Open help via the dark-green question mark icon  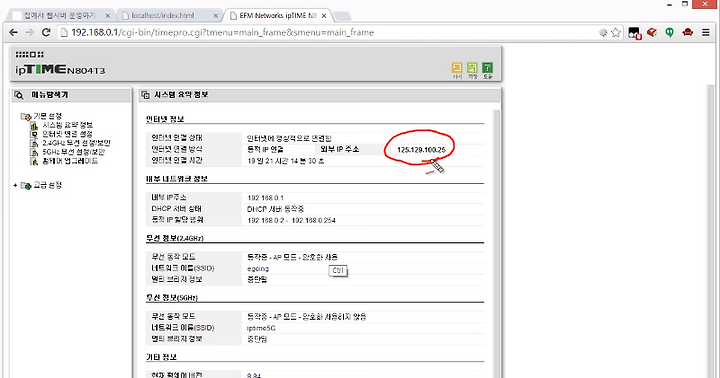pos(488,68)
